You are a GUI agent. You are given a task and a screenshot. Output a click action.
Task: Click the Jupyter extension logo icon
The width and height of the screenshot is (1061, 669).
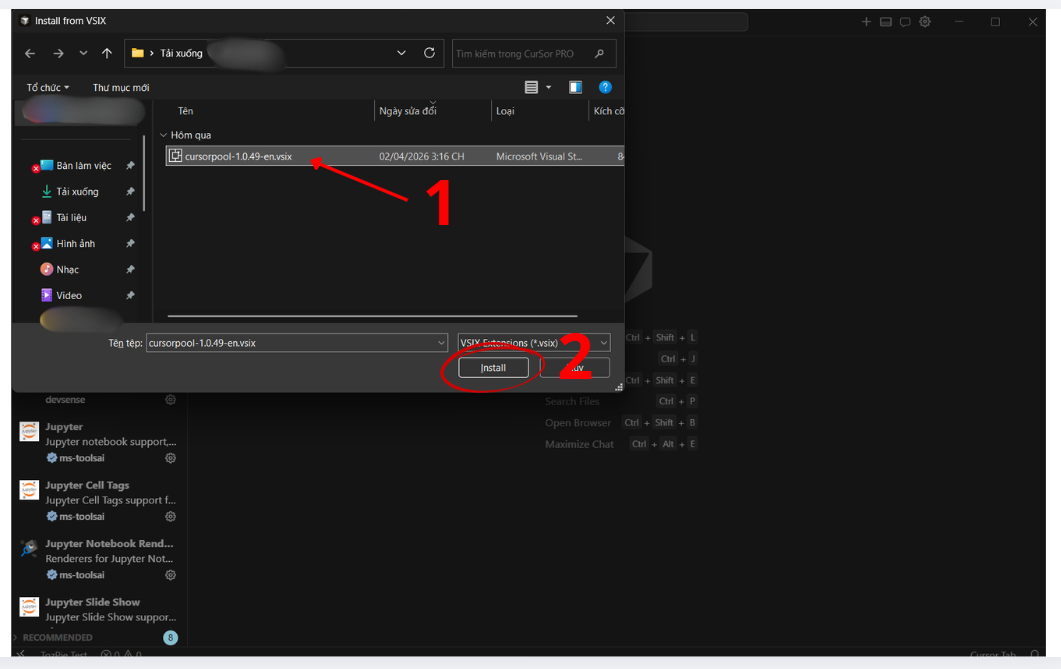(29, 431)
